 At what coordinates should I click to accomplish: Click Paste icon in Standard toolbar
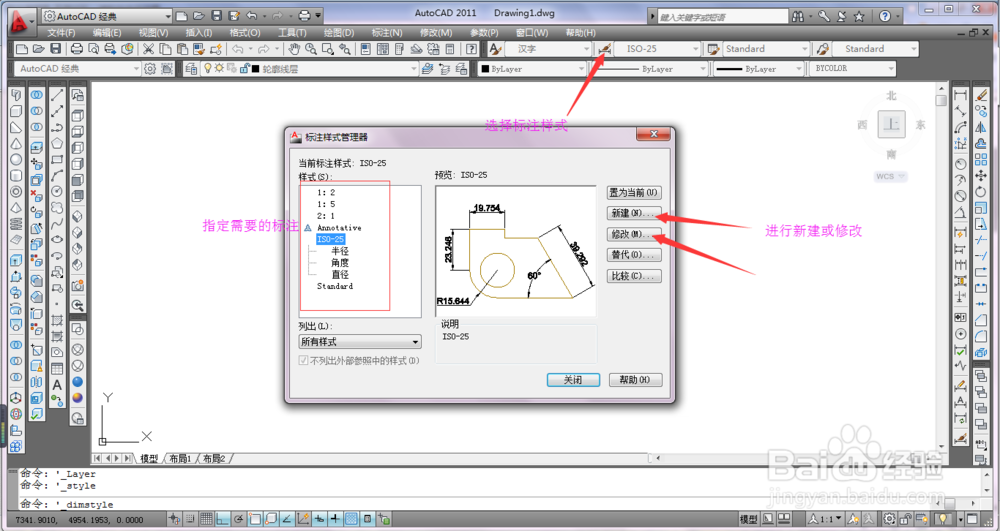(x=182, y=48)
